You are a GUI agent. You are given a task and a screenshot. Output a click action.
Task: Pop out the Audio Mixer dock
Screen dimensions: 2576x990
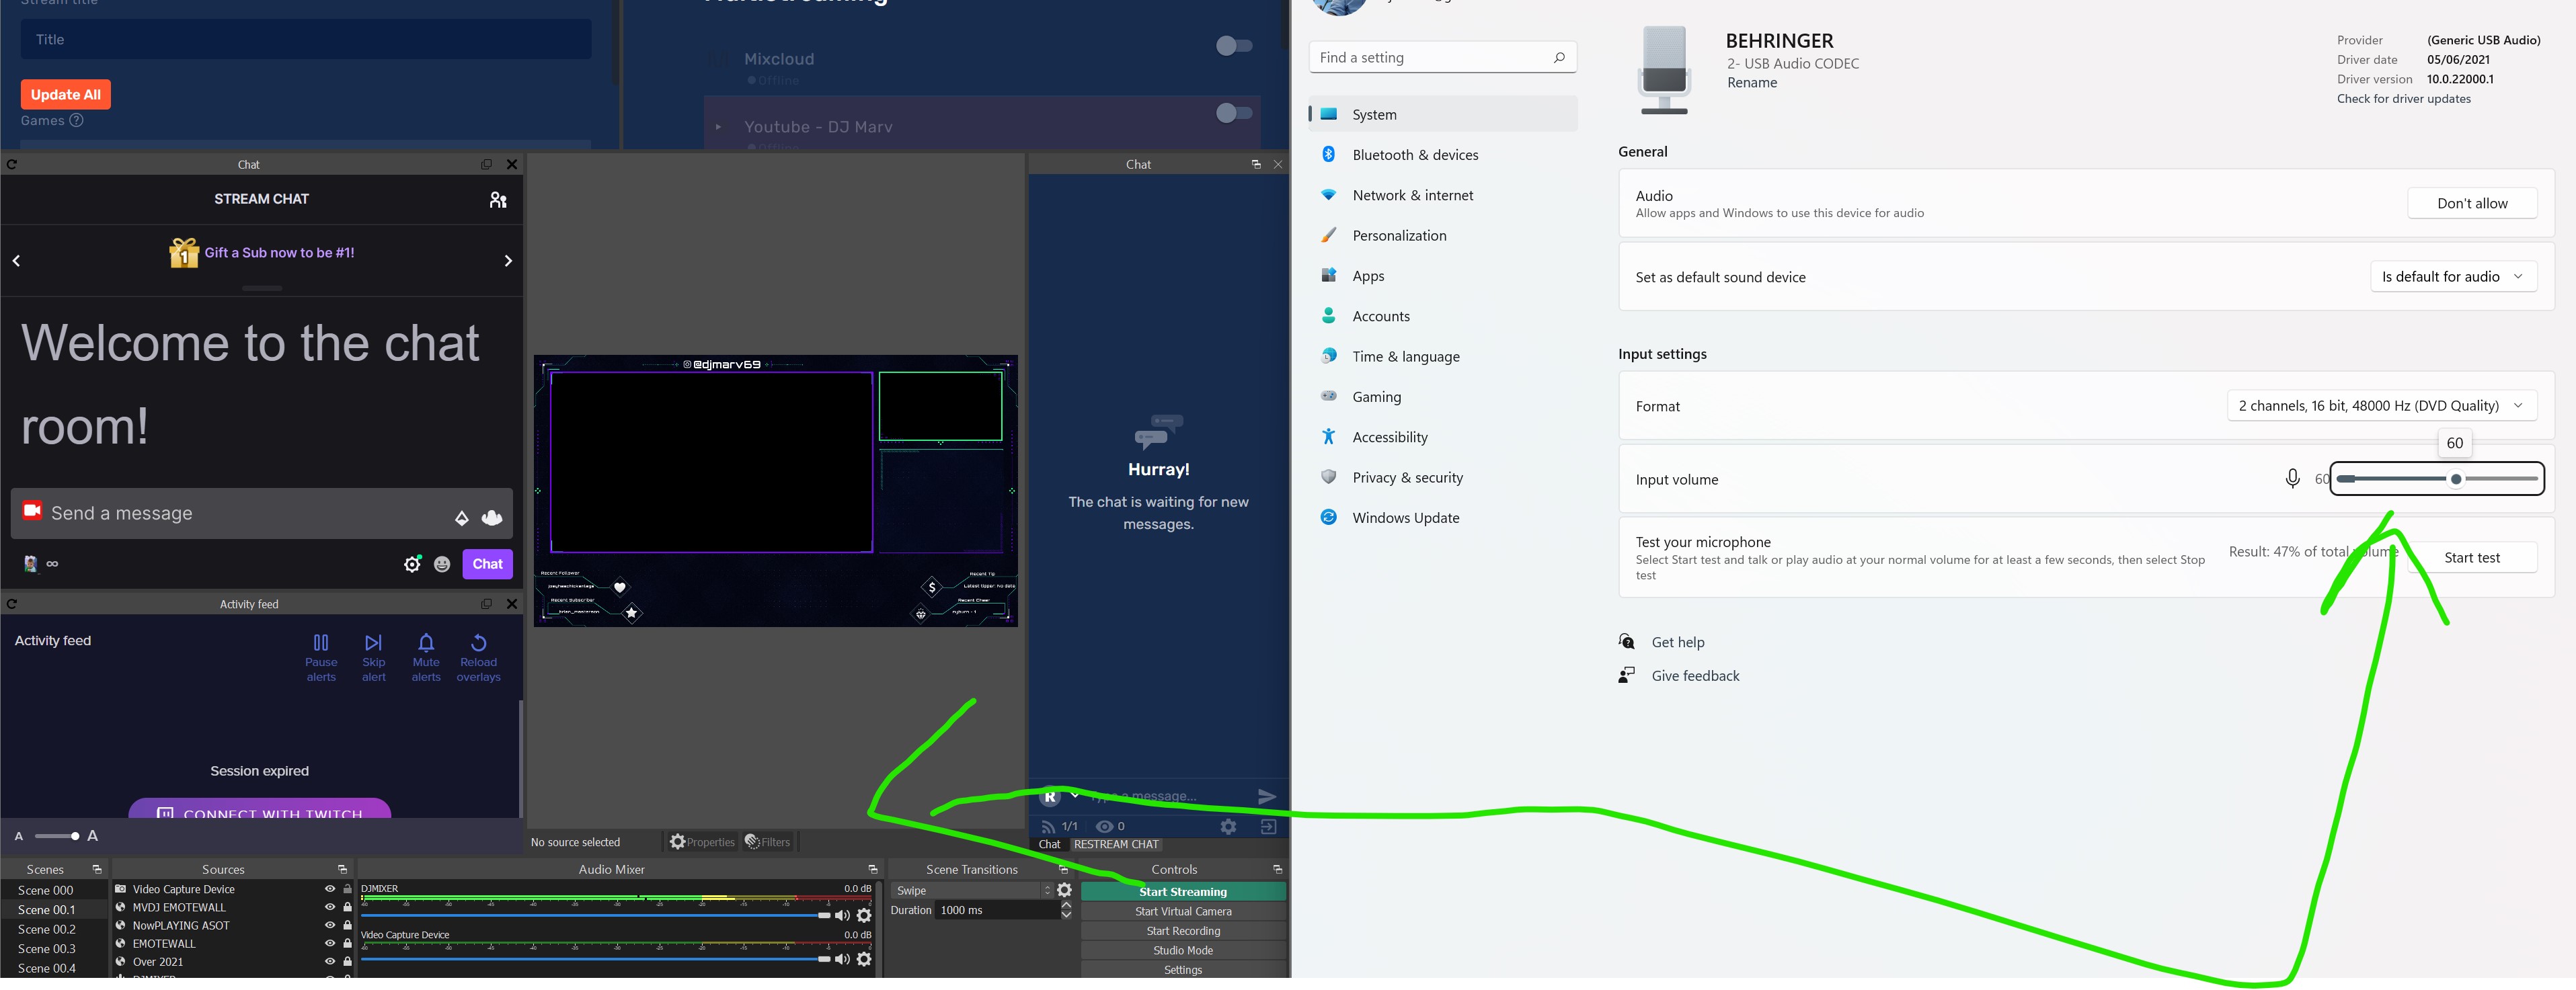(872, 869)
